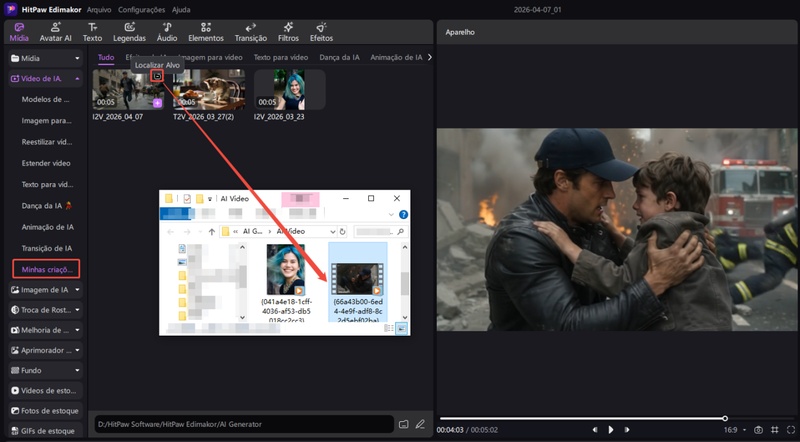800x442 pixels.
Task: Open folder icon beside path field
Action: click(x=404, y=424)
